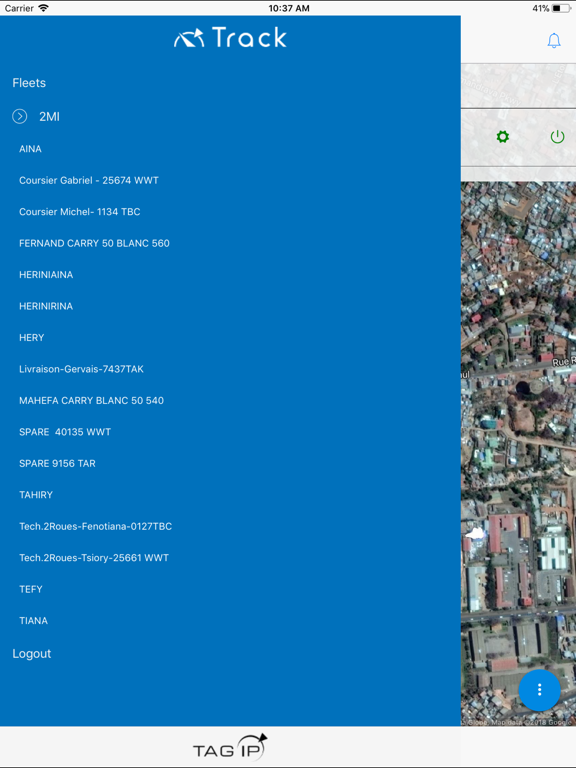Select SPARE 9156 TAR

57,463
